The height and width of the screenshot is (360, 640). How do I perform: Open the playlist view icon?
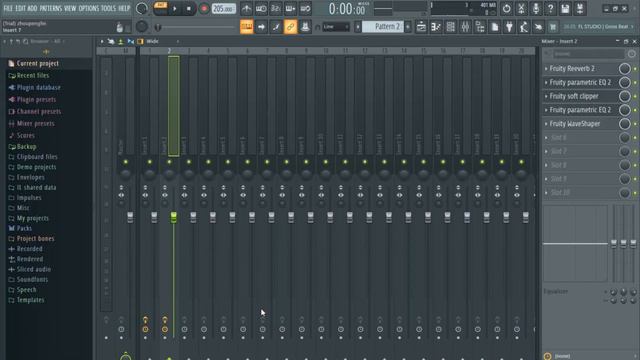(x=421, y=27)
